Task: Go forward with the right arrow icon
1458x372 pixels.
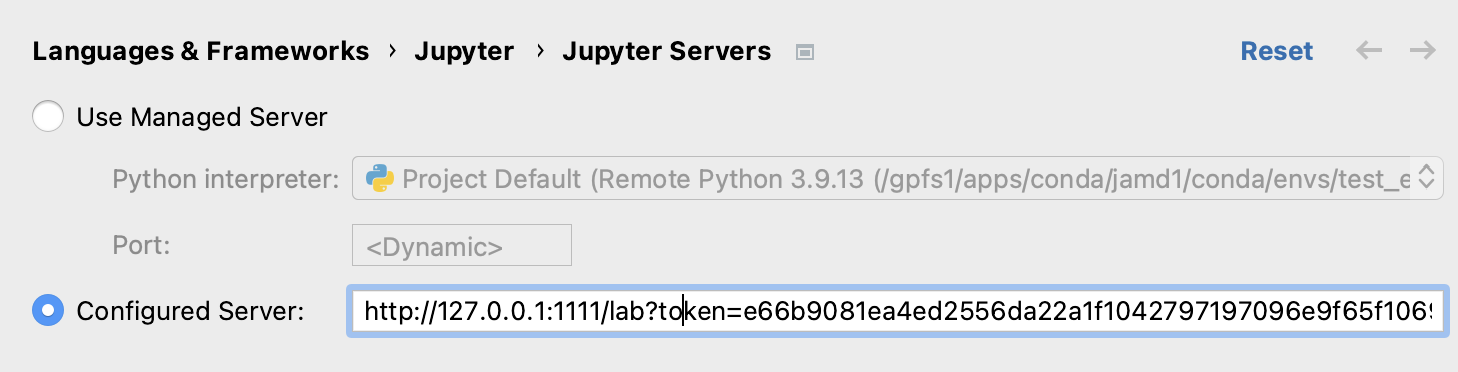Action: point(1422,51)
